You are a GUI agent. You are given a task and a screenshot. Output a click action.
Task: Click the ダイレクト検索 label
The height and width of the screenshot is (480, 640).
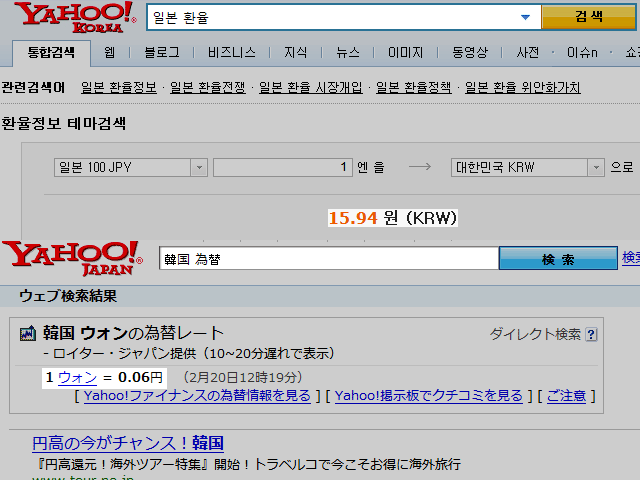[535, 334]
